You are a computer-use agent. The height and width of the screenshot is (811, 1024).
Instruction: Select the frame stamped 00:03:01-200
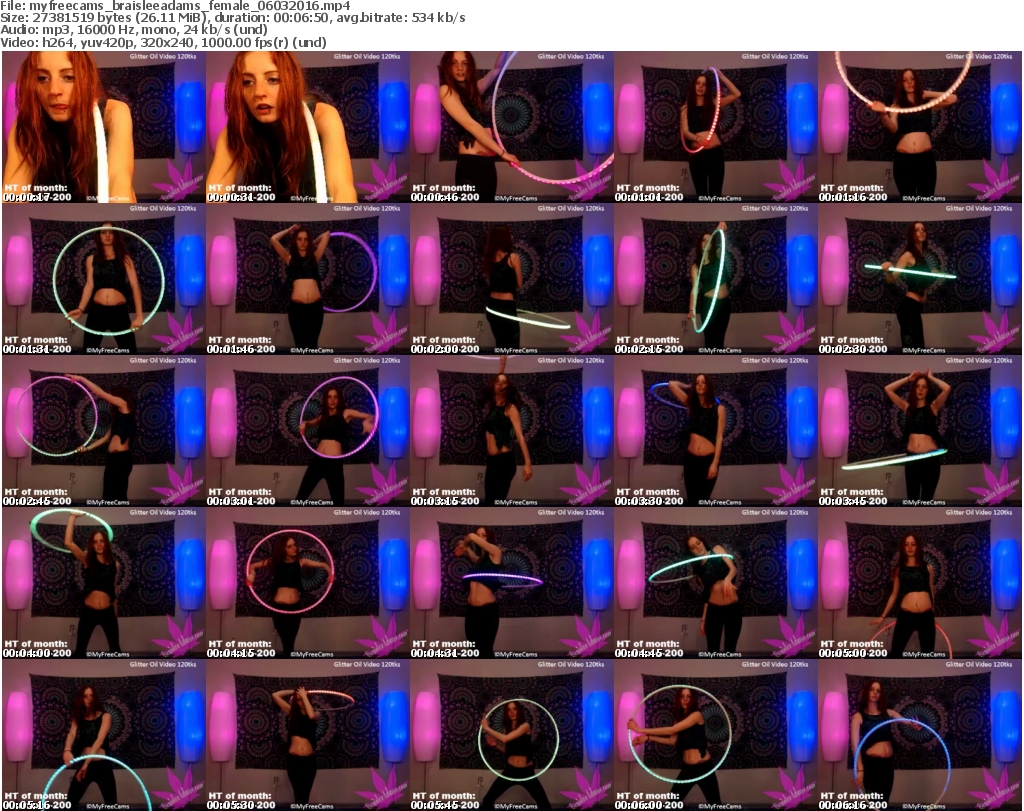(308, 431)
